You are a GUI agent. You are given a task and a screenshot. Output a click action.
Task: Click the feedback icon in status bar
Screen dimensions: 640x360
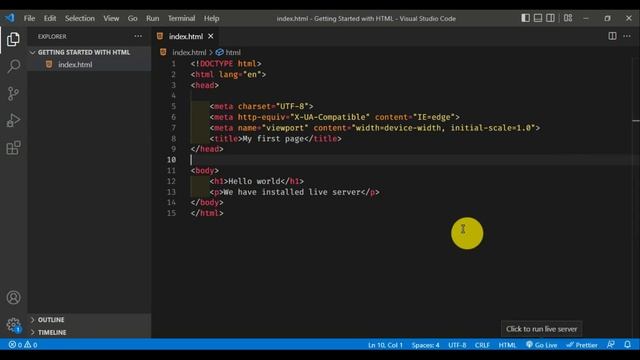(x=611, y=344)
